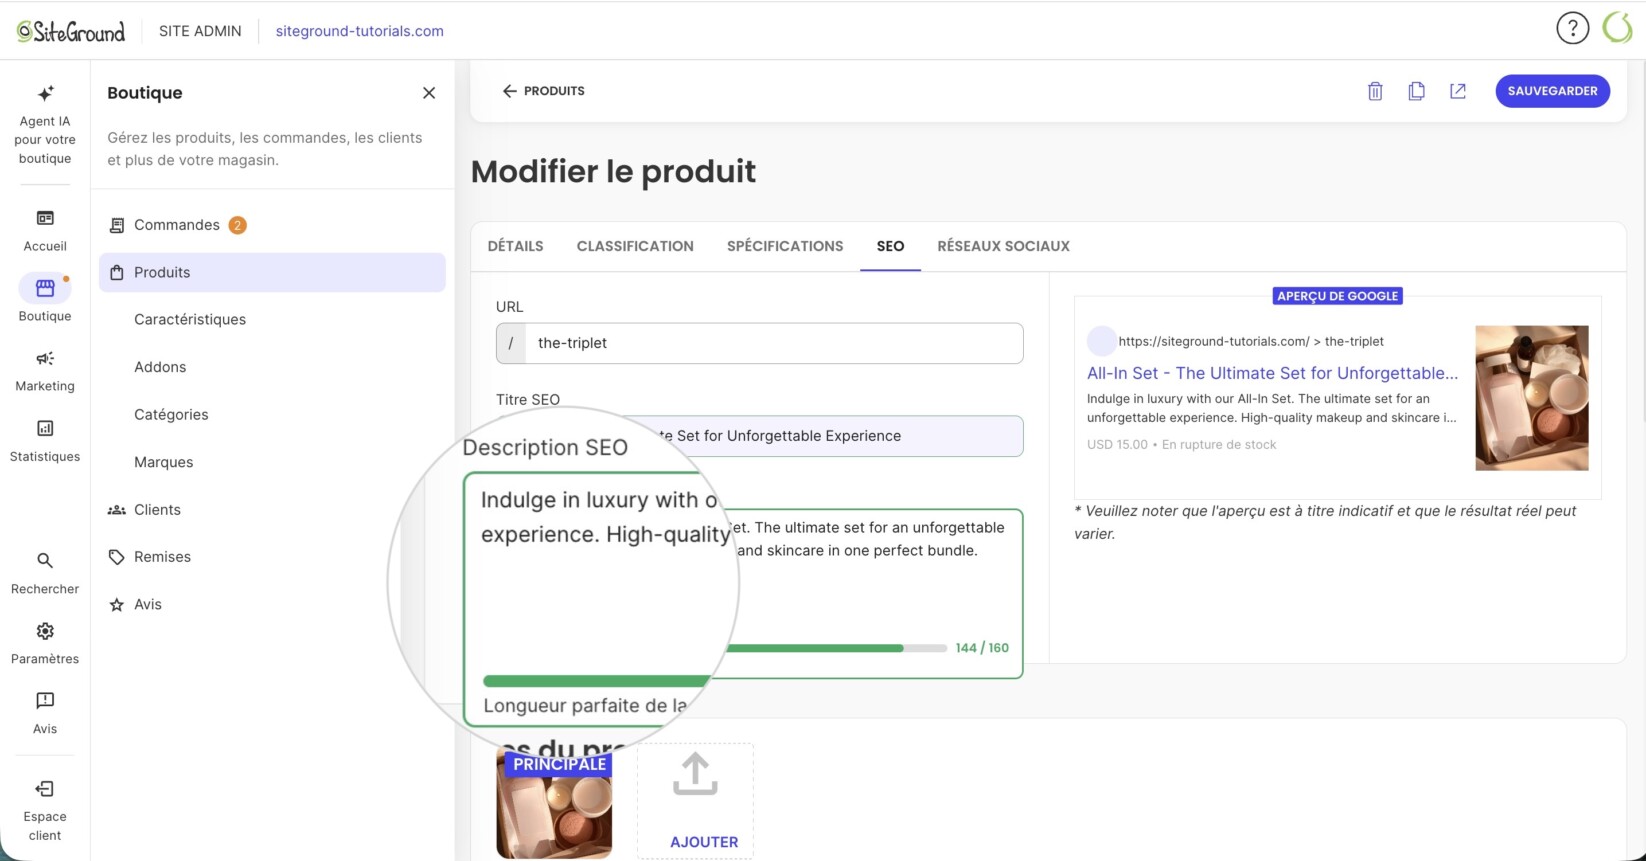Click the SEO description length progress bar

pos(835,648)
